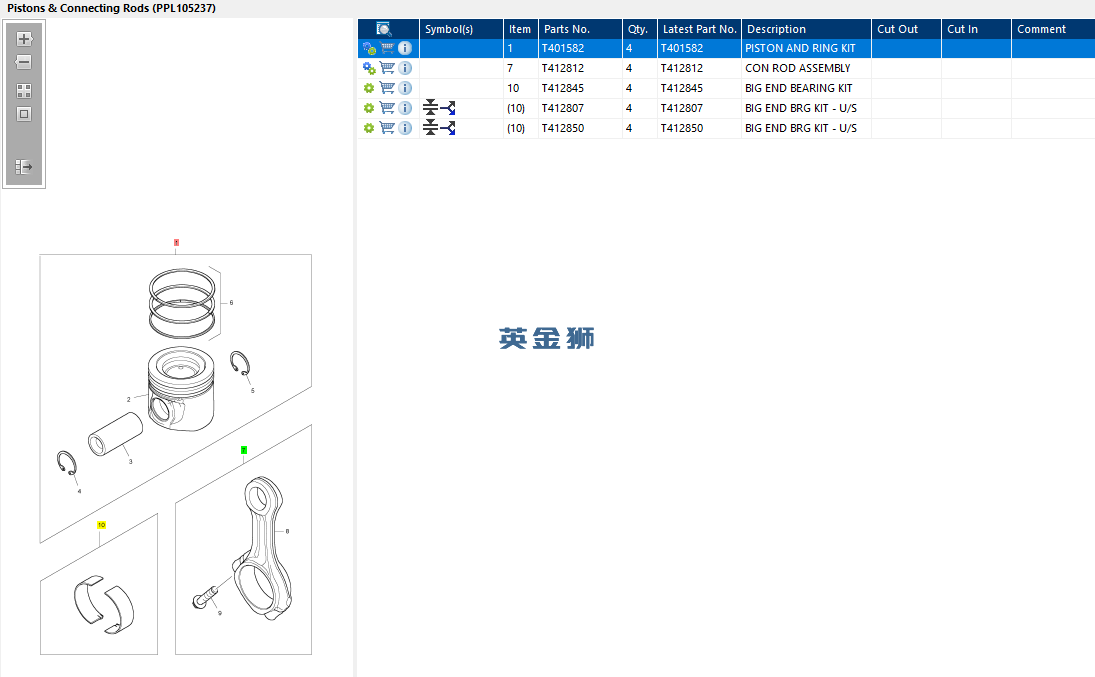This screenshot has width=1095, height=677.
Task: Sort by Item column header
Action: pos(520,29)
